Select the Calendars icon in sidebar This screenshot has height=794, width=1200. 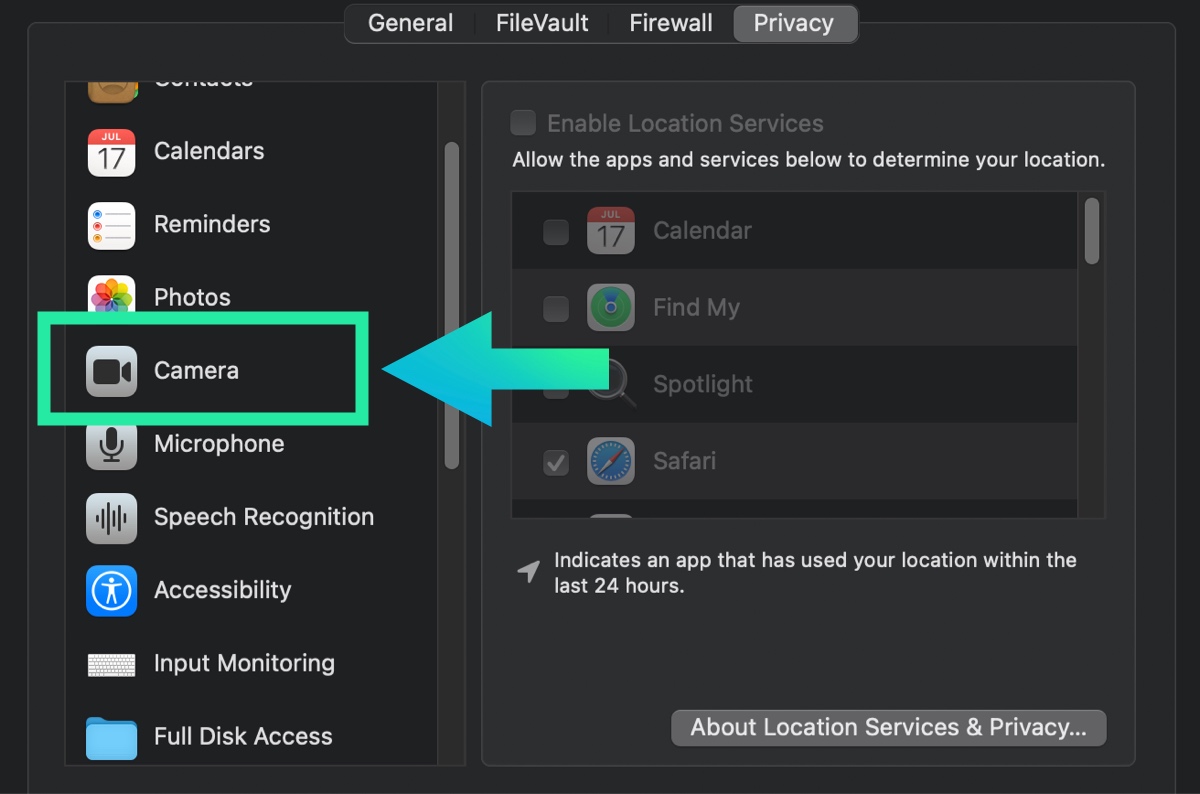coord(111,152)
